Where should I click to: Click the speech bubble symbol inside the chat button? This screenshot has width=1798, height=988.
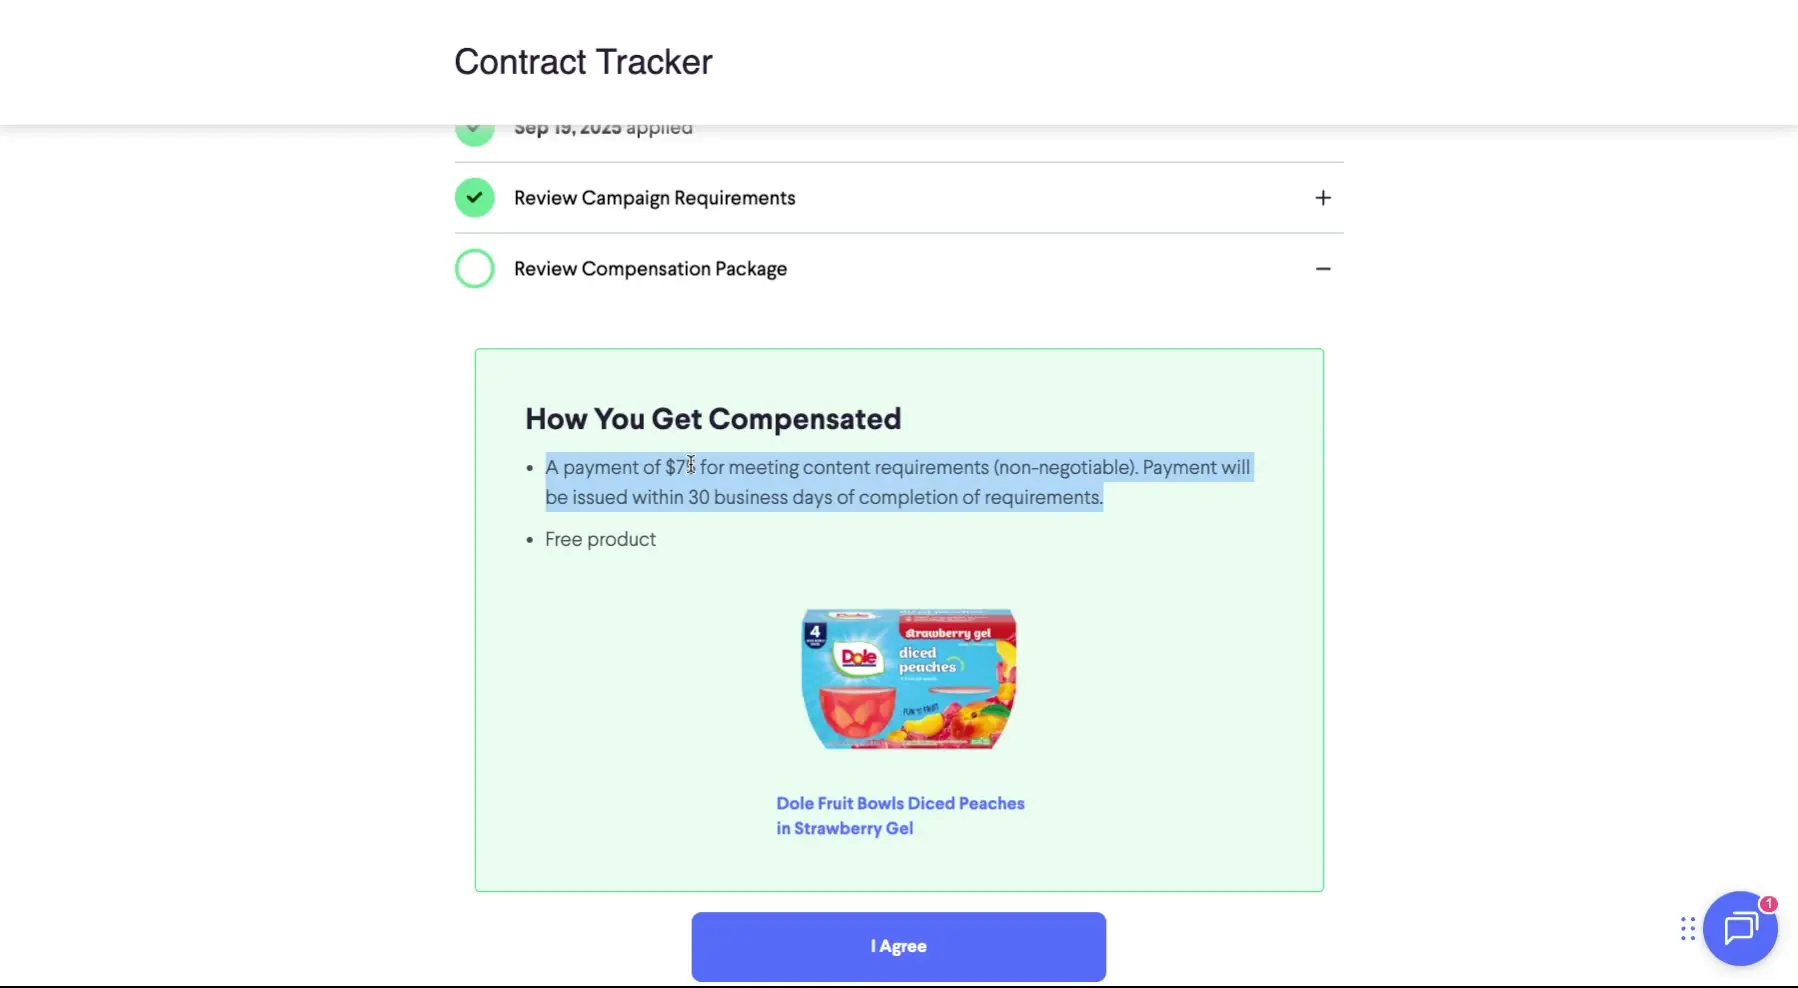click(x=1740, y=930)
